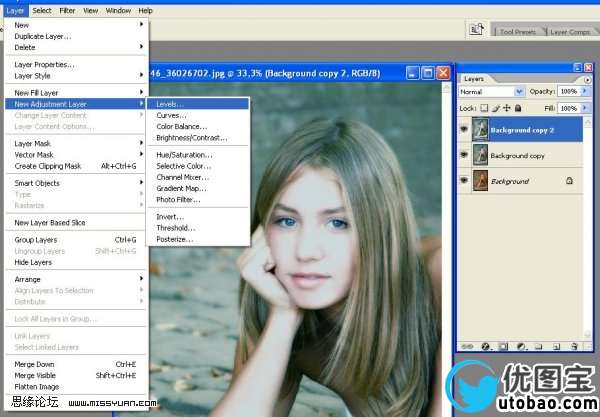The image size is (600, 417).
Task: Delete layer with the trash icon
Action: (574, 346)
